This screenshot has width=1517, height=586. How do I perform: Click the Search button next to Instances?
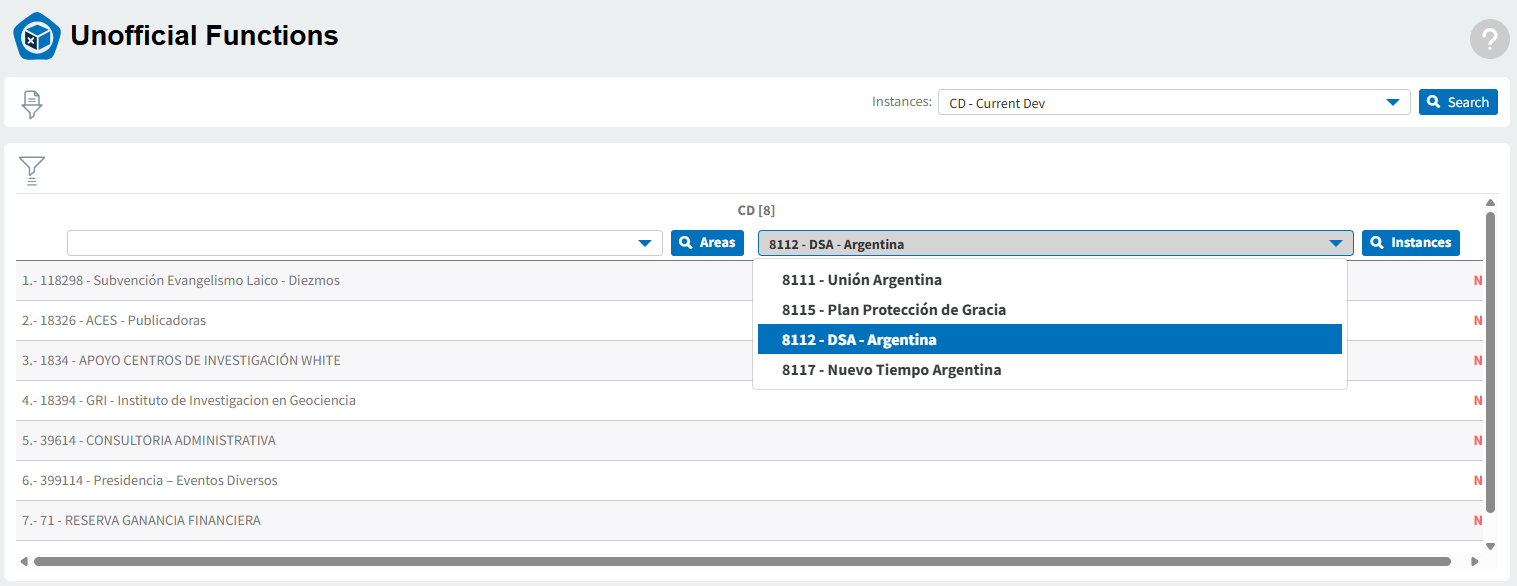(1458, 102)
